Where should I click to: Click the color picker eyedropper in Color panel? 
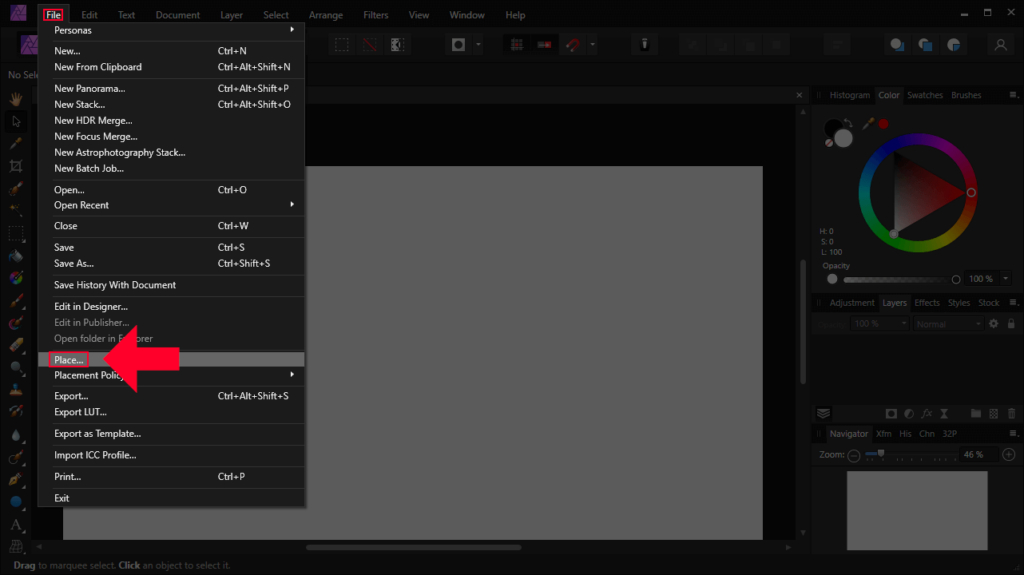click(x=868, y=124)
